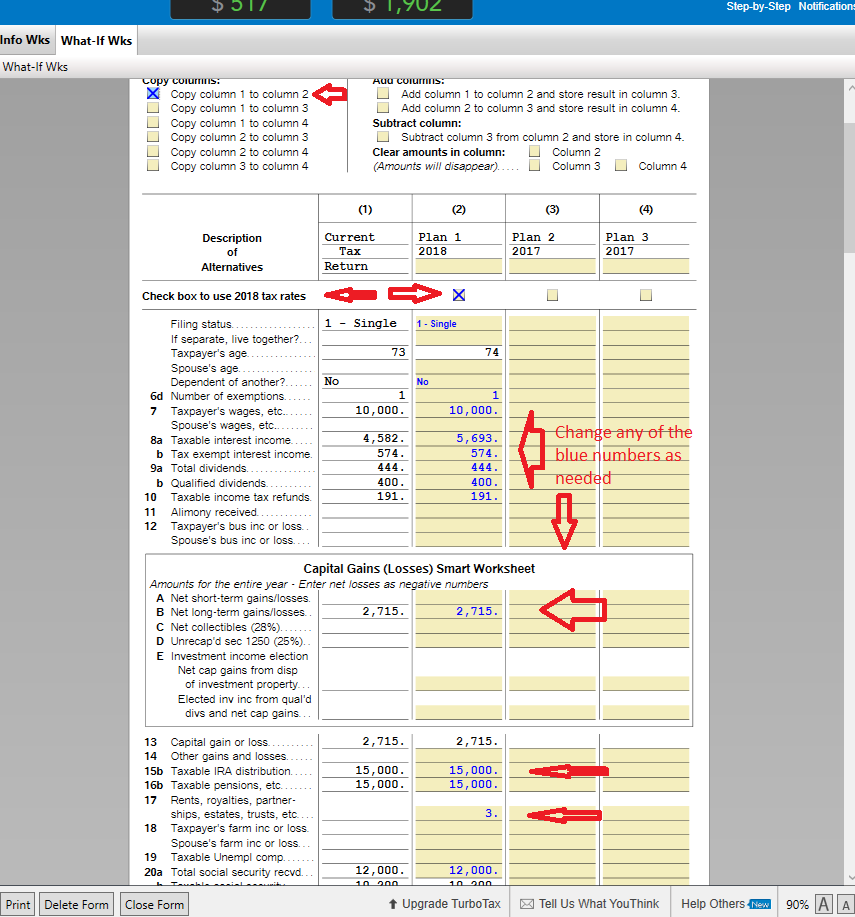Edit Plan 1 taxpayer's wages 10,000

point(458,411)
